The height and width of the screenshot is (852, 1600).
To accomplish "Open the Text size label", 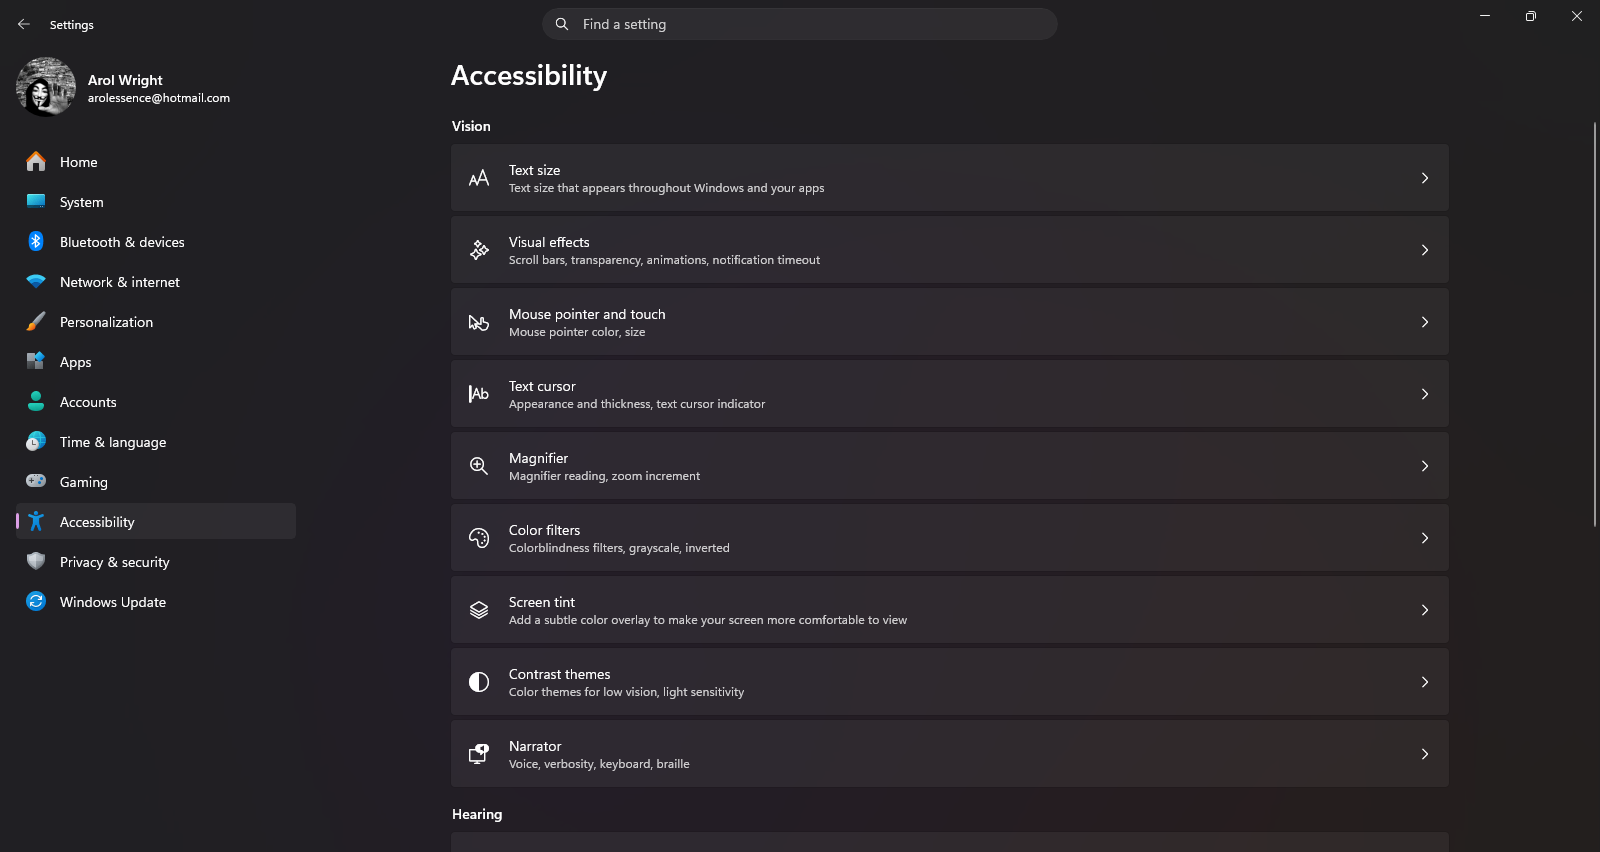I will [x=534, y=170].
